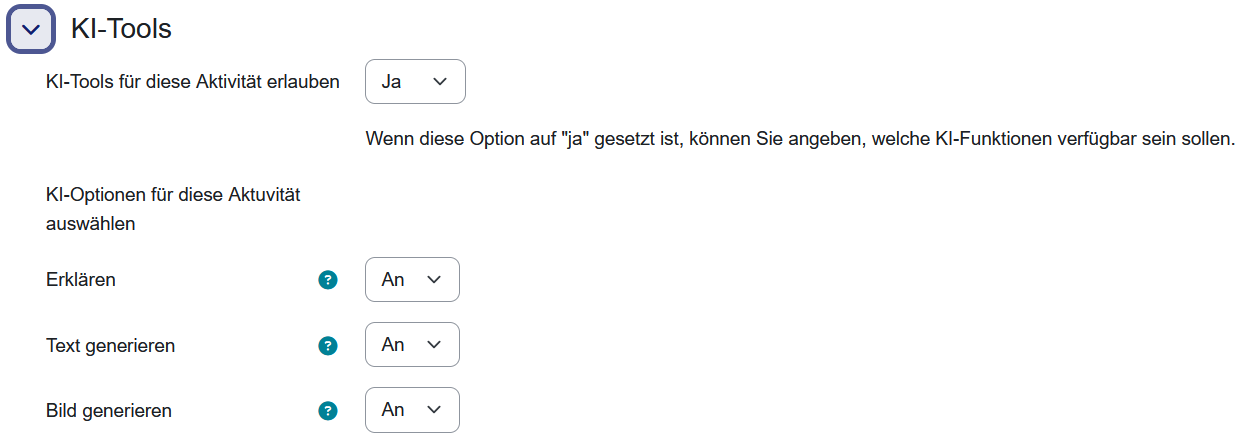This screenshot has width=1242, height=441.
Task: Click the Bild generieren label
Action: 108,411
